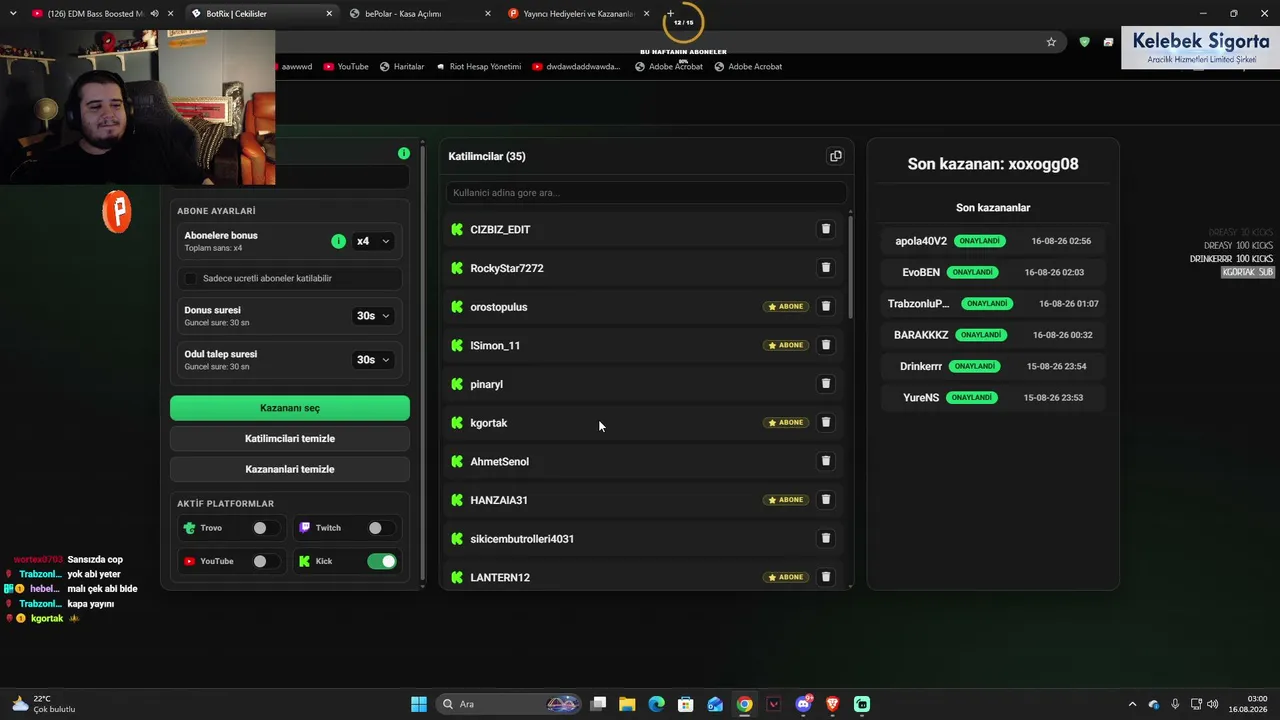
Task: Enable the Trovo platform toggle
Action: click(265, 528)
